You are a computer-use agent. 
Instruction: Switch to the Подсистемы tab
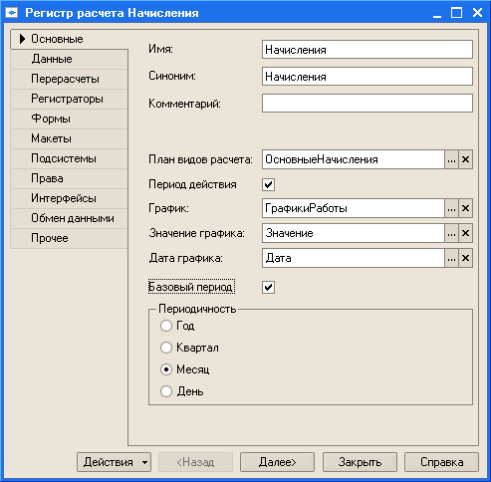69,159
